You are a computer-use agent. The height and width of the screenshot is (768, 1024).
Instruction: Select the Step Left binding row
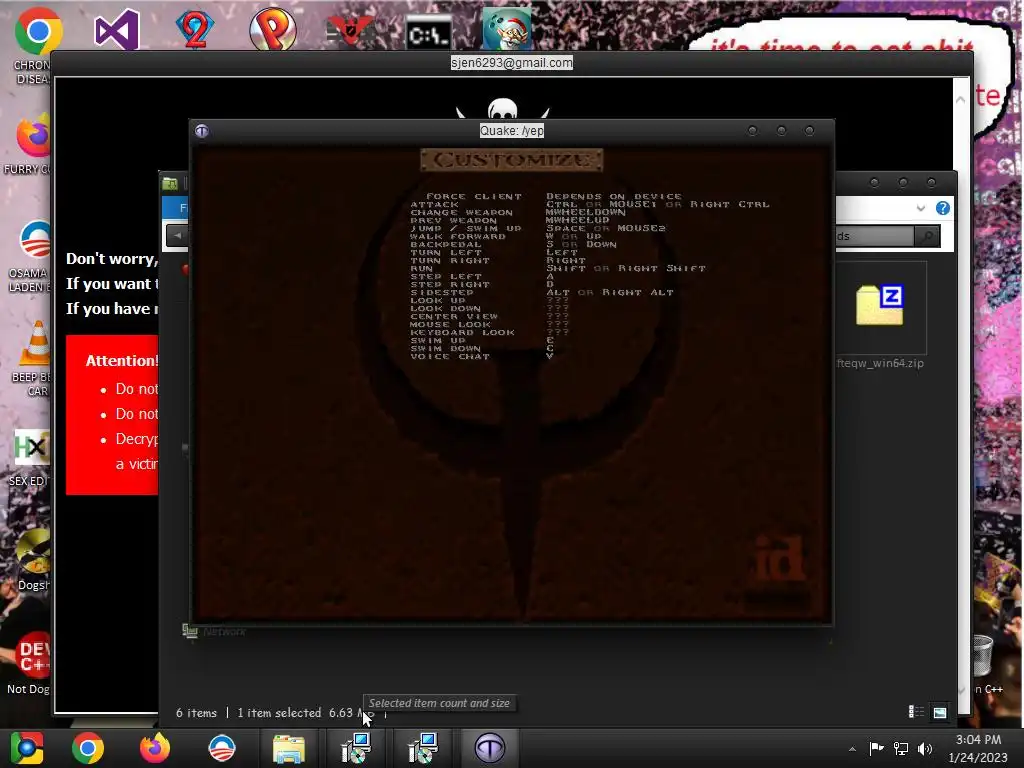[x=482, y=276]
